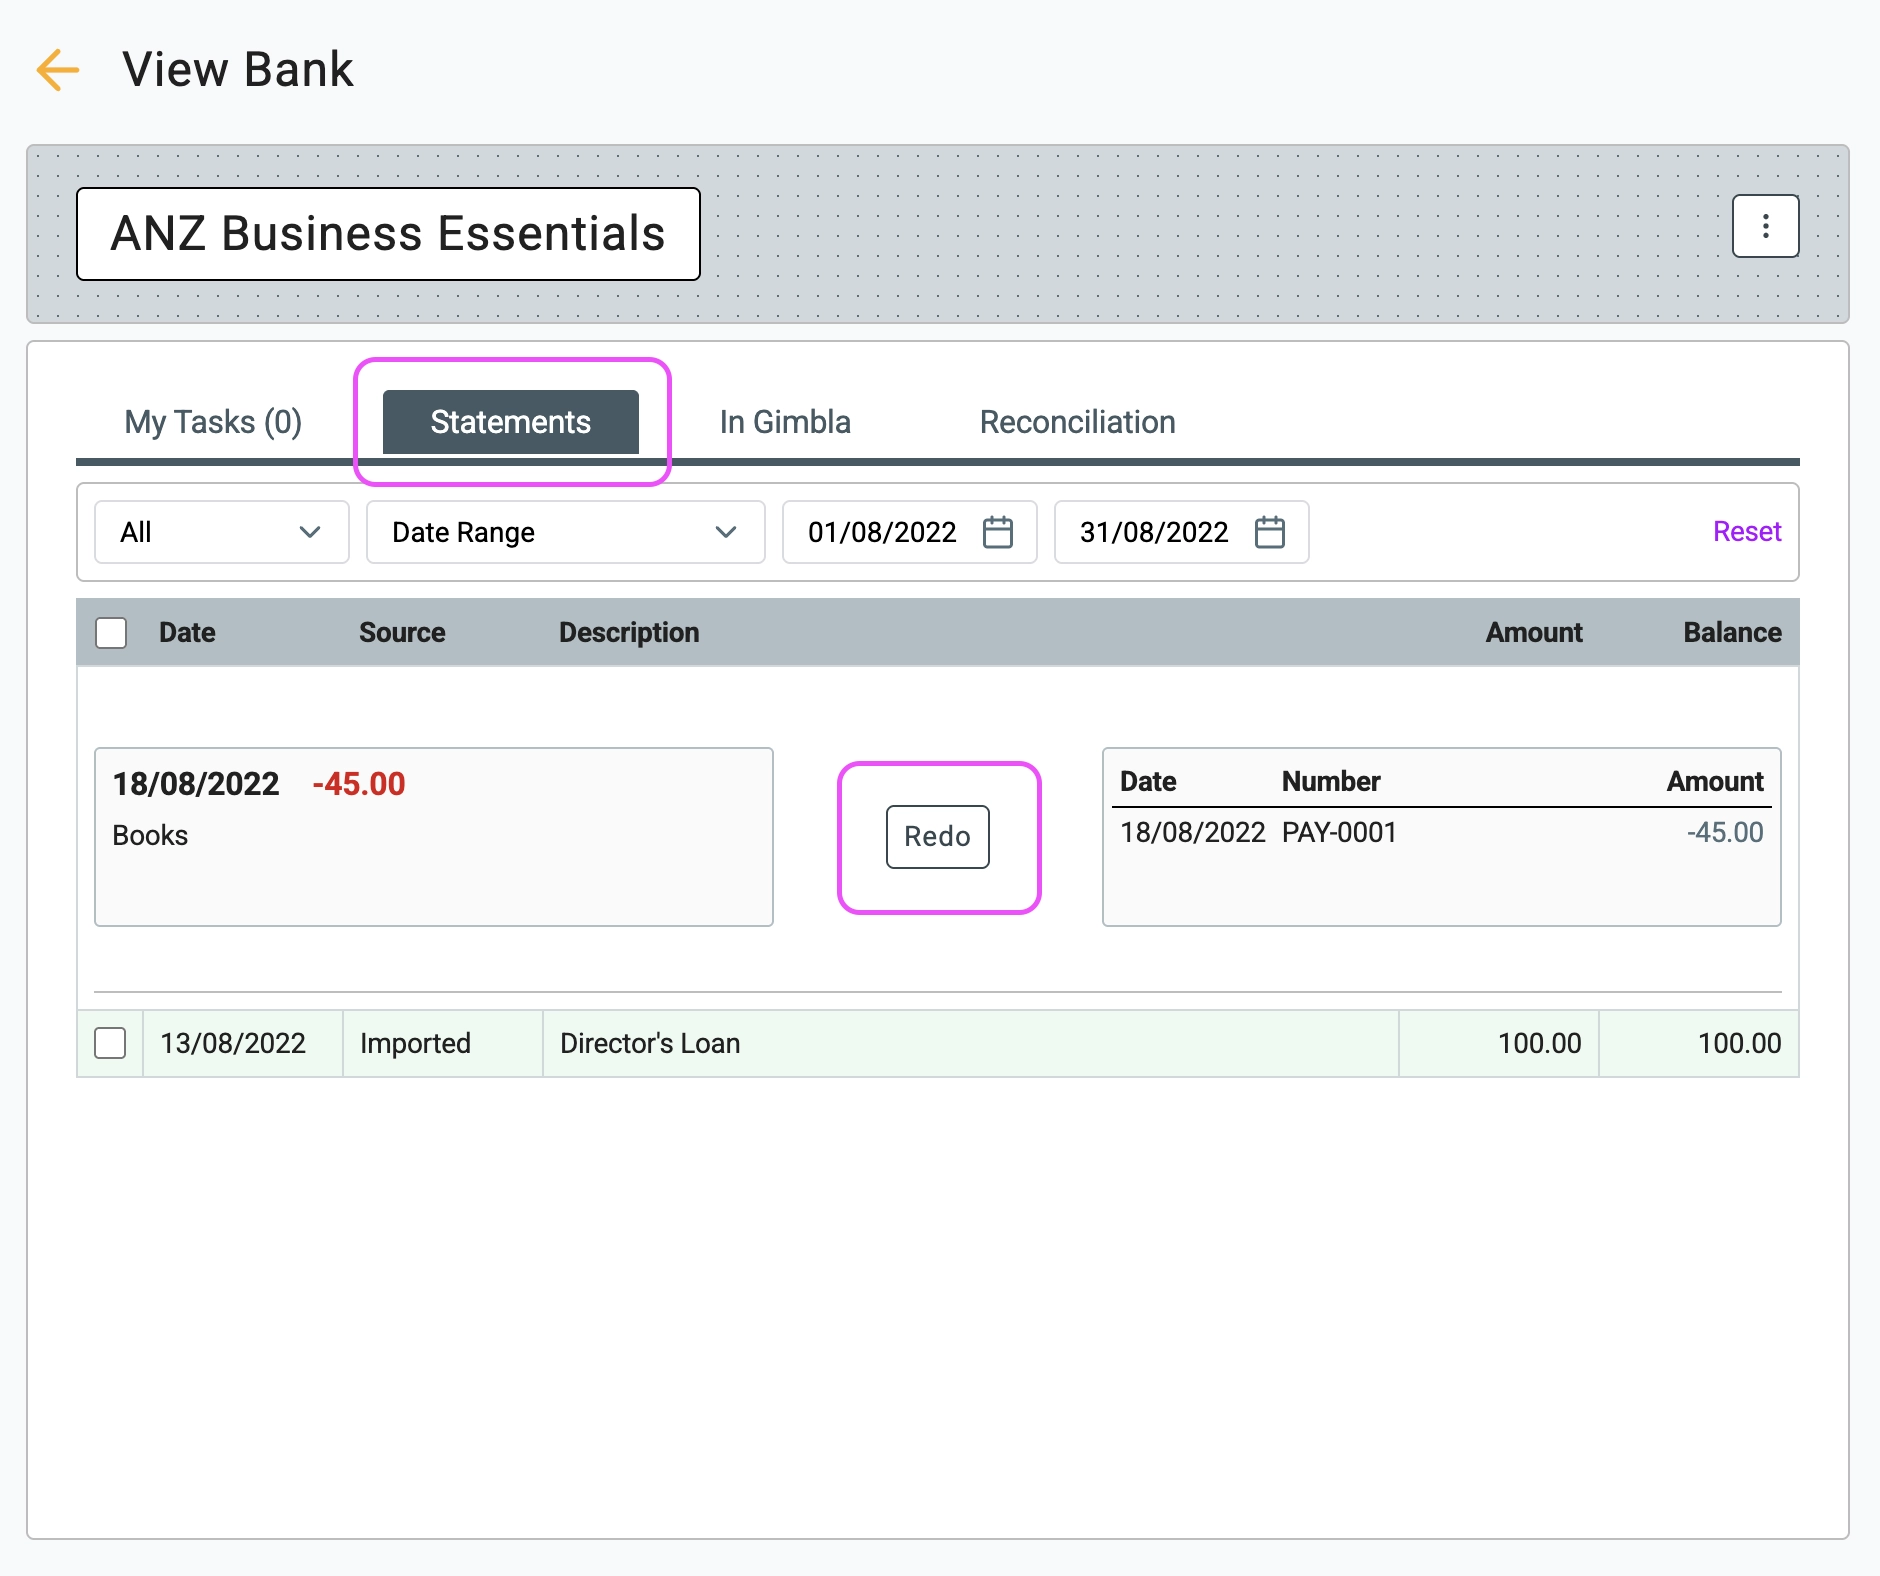
Task: Go to the Reconciliation tab
Action: pos(1077,422)
